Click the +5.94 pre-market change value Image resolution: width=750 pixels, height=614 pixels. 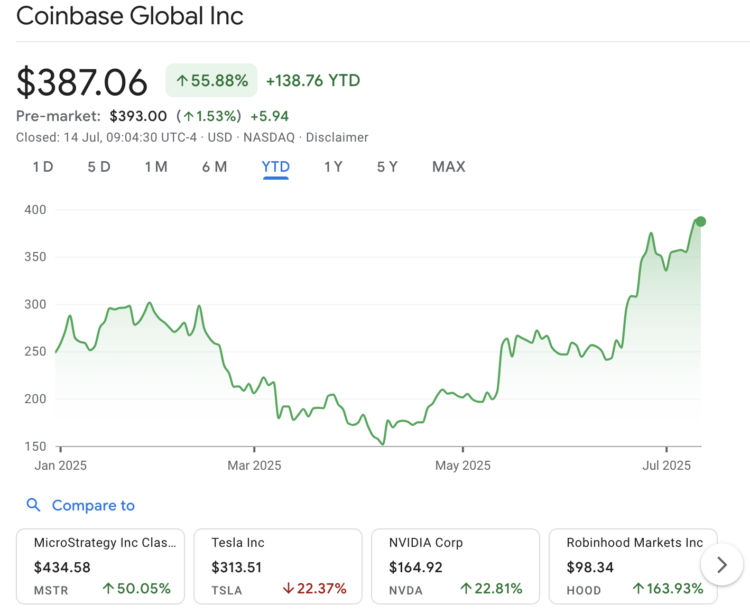[x=270, y=116]
